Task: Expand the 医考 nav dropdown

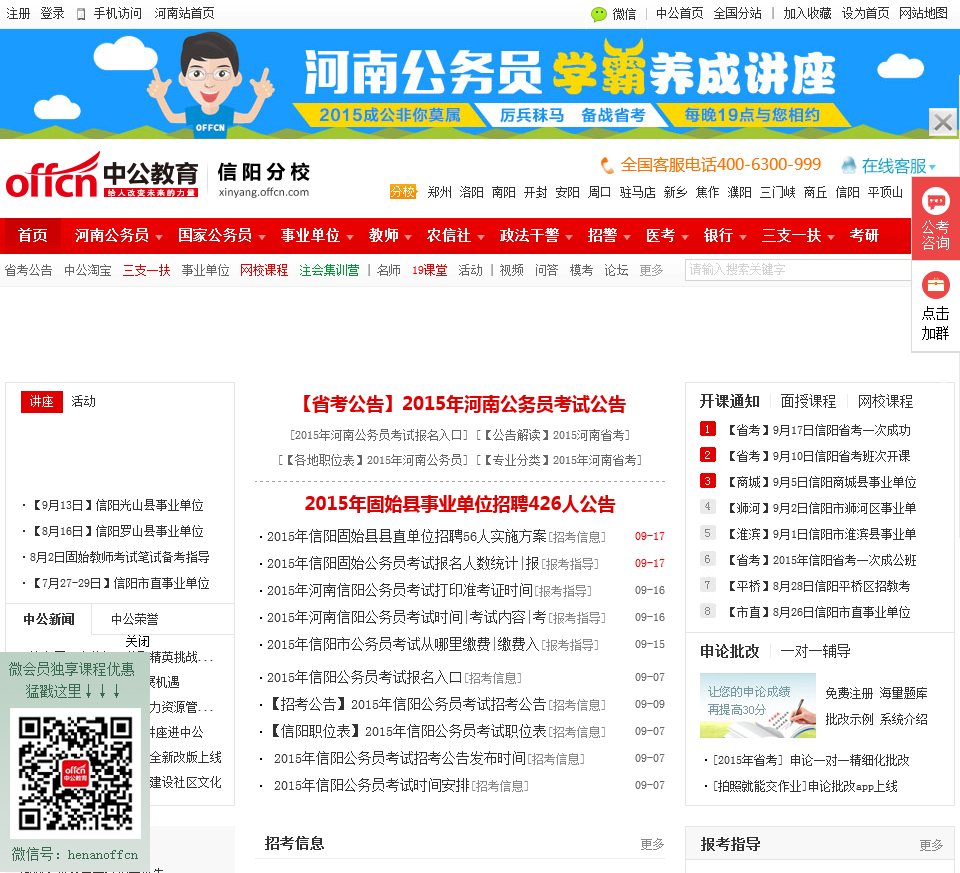Action: [x=685, y=237]
